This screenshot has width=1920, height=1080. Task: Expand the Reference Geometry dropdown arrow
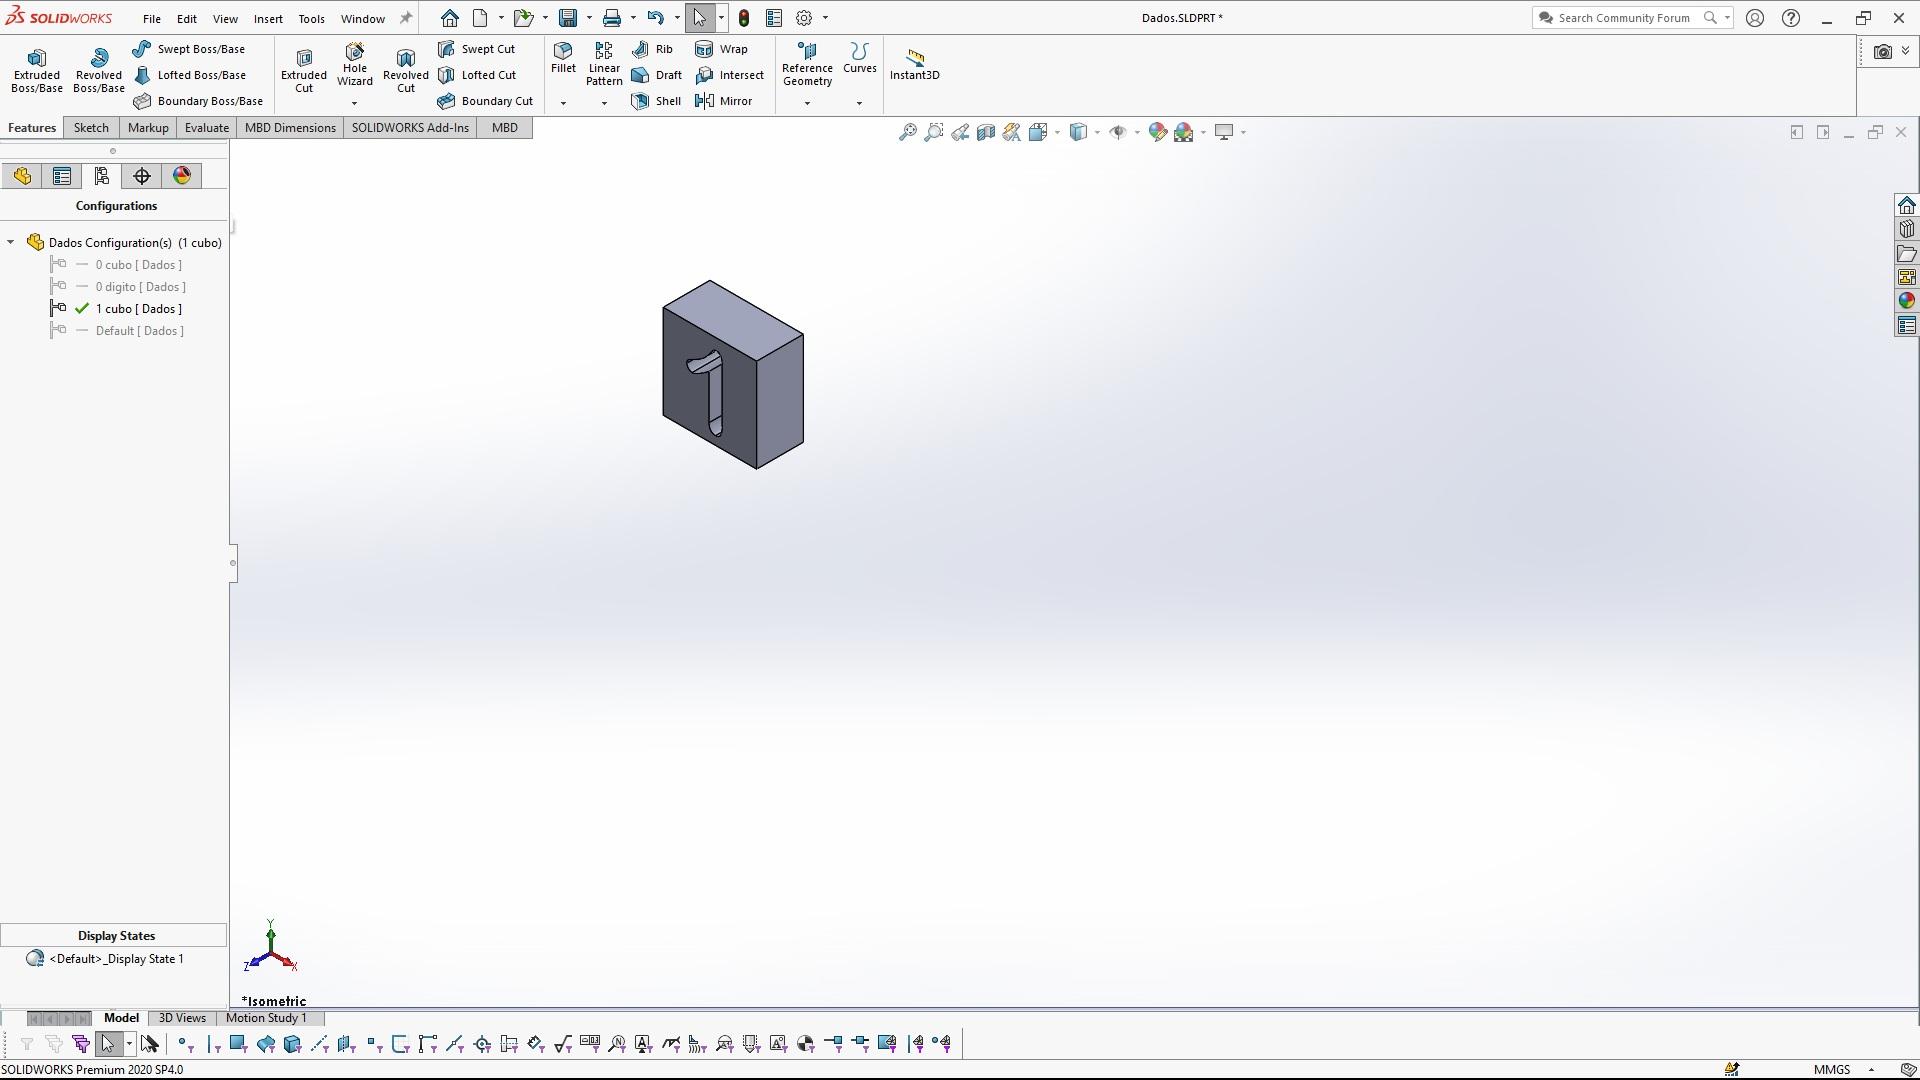[807, 103]
